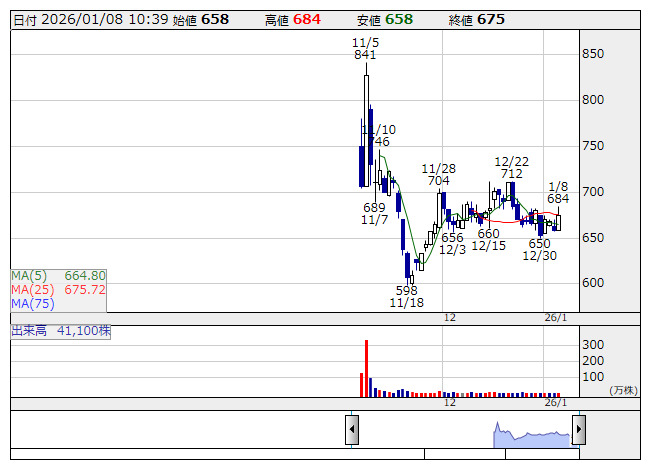Click the (万株) volume unit label

tap(623, 390)
